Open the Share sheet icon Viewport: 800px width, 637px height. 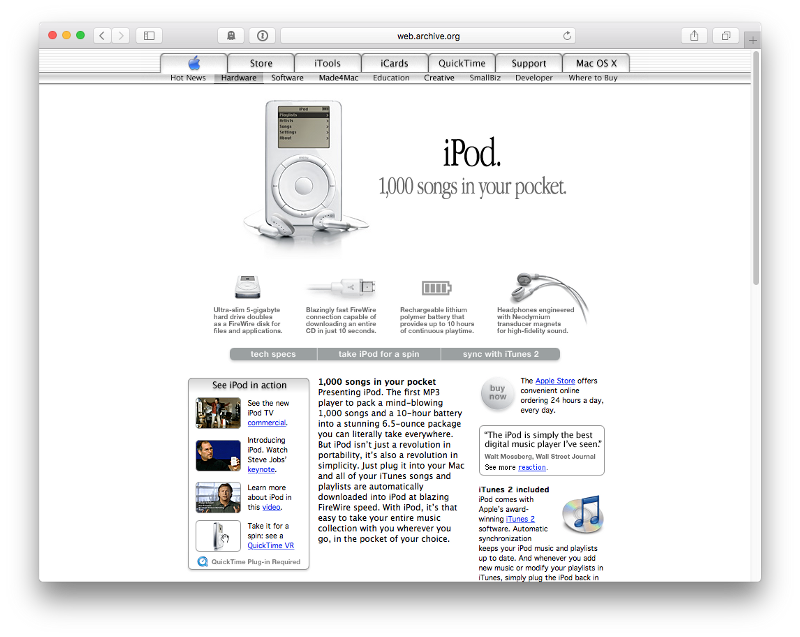(x=694, y=36)
